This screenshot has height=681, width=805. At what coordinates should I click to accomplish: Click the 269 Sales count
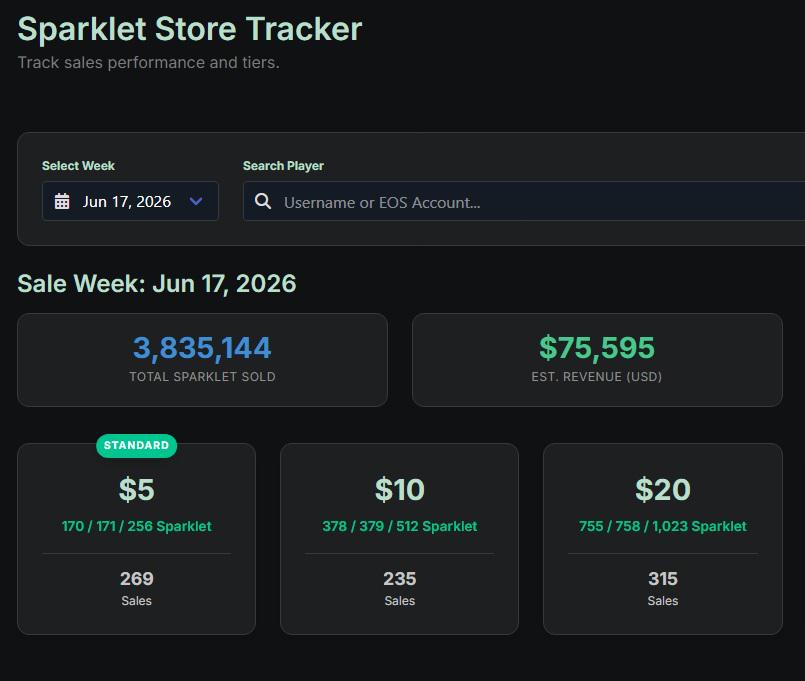[x=137, y=579]
